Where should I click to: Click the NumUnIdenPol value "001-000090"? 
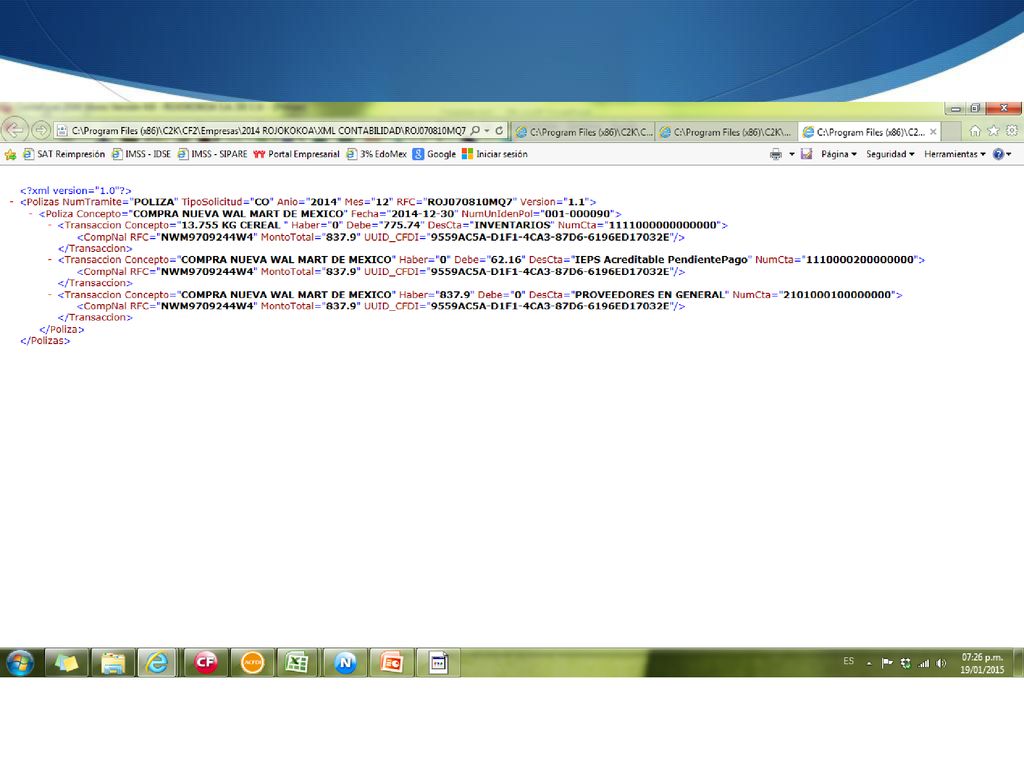(x=577, y=214)
